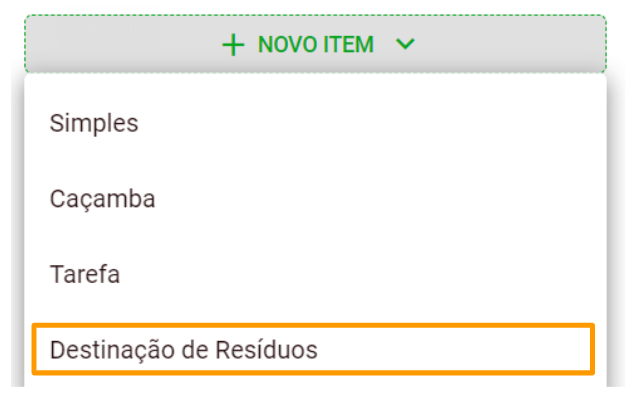This screenshot has height=400, width=630.
Task: Add a Caçamba item
Action: (102, 199)
